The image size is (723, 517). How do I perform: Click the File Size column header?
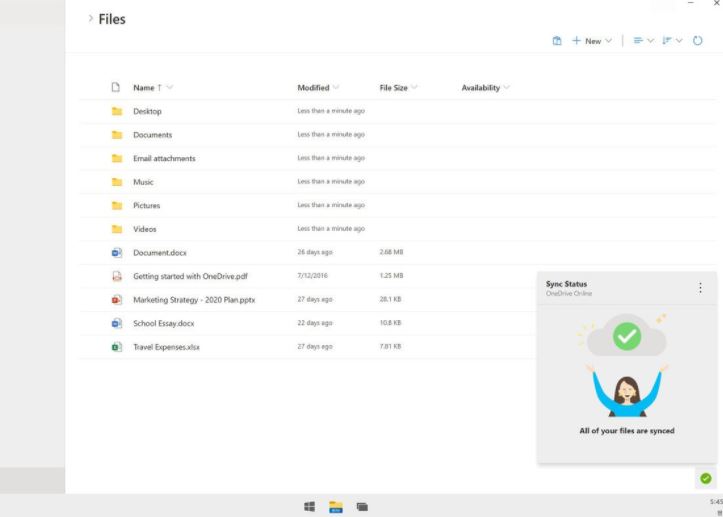click(x=393, y=88)
